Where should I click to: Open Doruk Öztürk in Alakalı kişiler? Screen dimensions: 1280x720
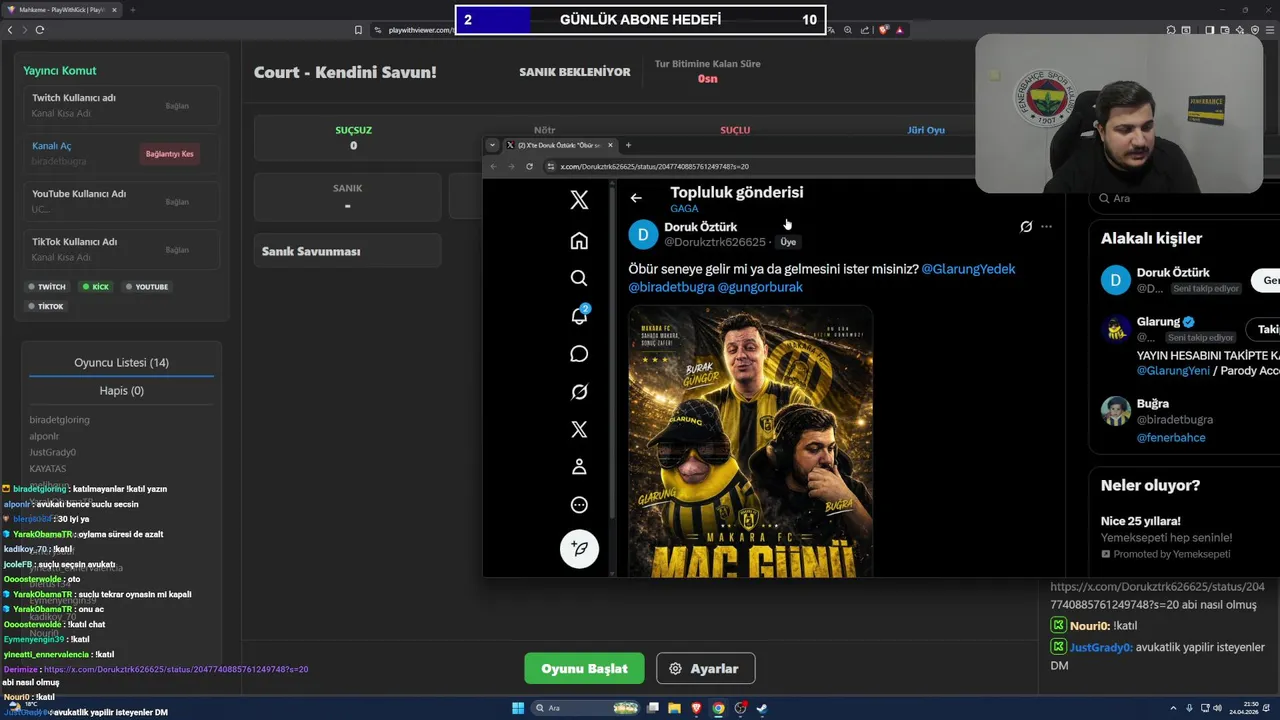point(1173,272)
